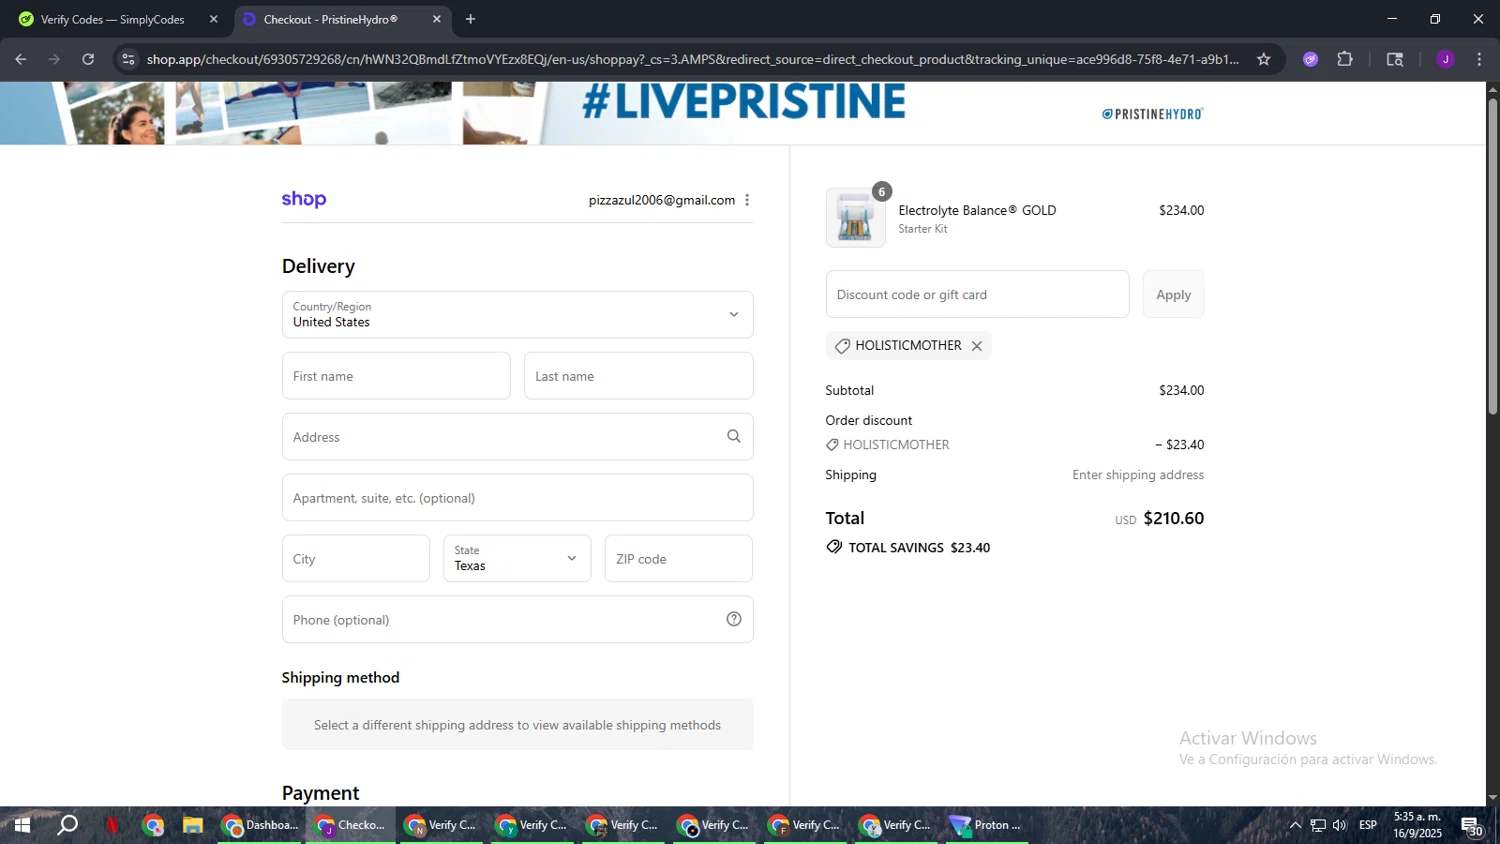This screenshot has height=844, width=1500.
Task: Open the account options menu beside email
Action: click(747, 200)
